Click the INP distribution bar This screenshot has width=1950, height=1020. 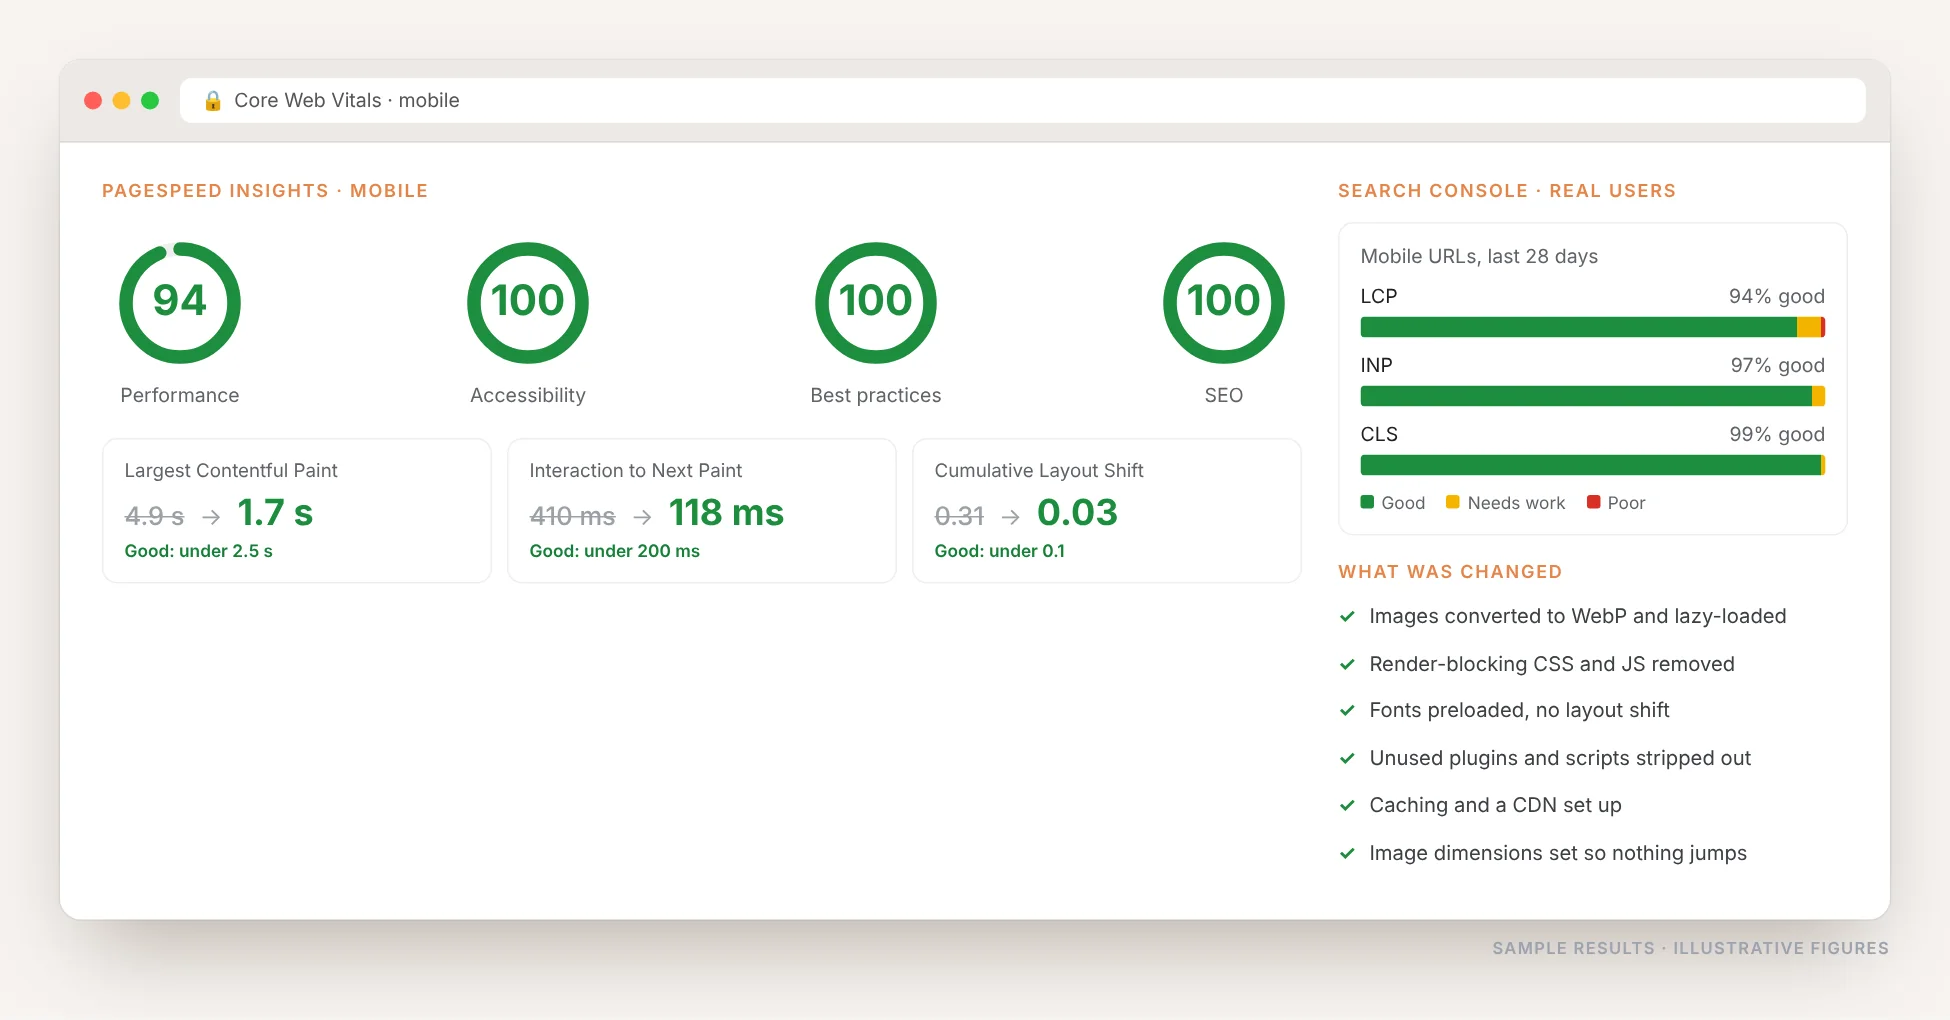pos(1593,396)
